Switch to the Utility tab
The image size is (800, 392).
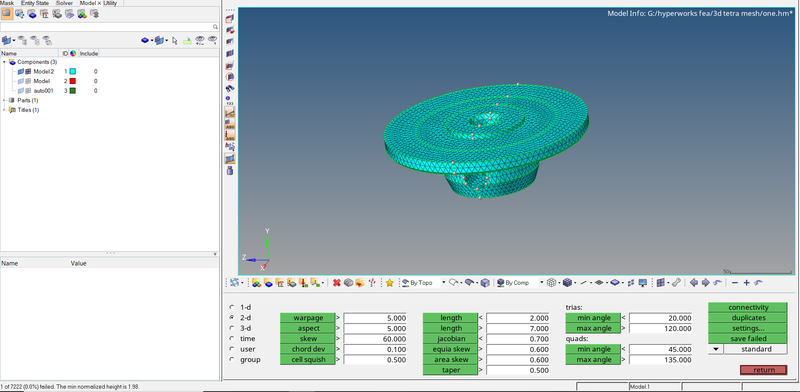point(110,3)
